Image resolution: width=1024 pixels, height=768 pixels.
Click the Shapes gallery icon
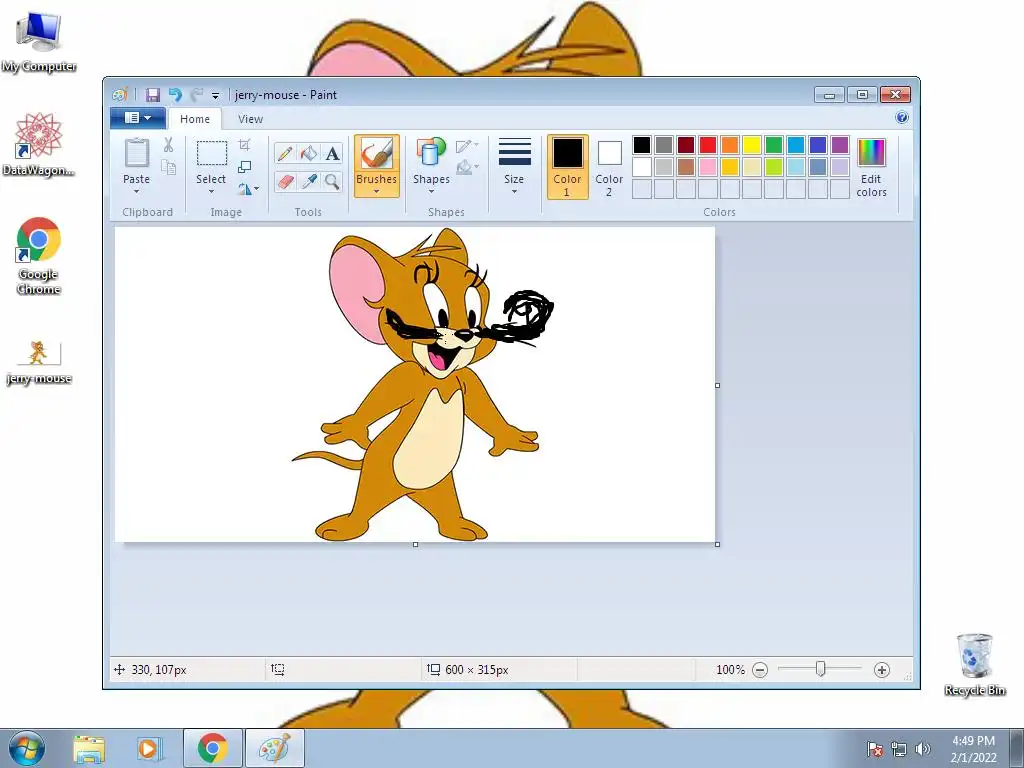click(431, 153)
